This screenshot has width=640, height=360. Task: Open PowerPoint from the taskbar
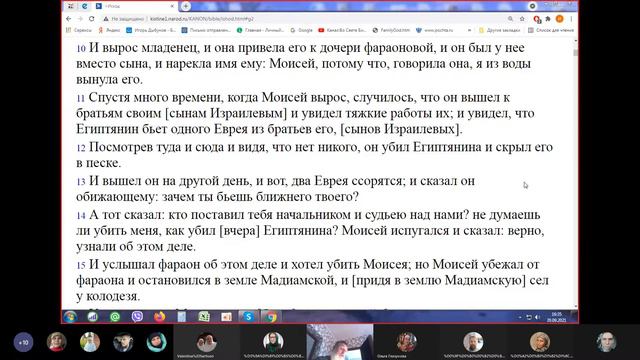click(226, 317)
